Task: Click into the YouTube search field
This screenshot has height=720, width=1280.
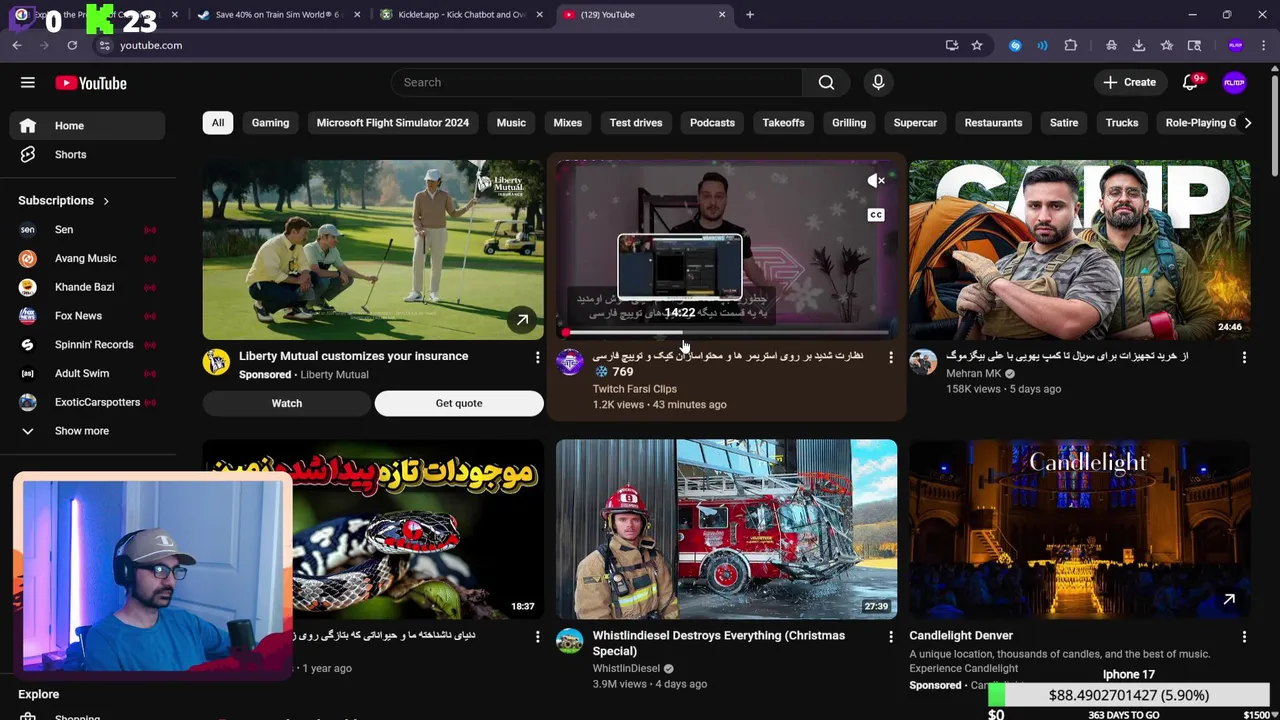Action: [x=597, y=82]
